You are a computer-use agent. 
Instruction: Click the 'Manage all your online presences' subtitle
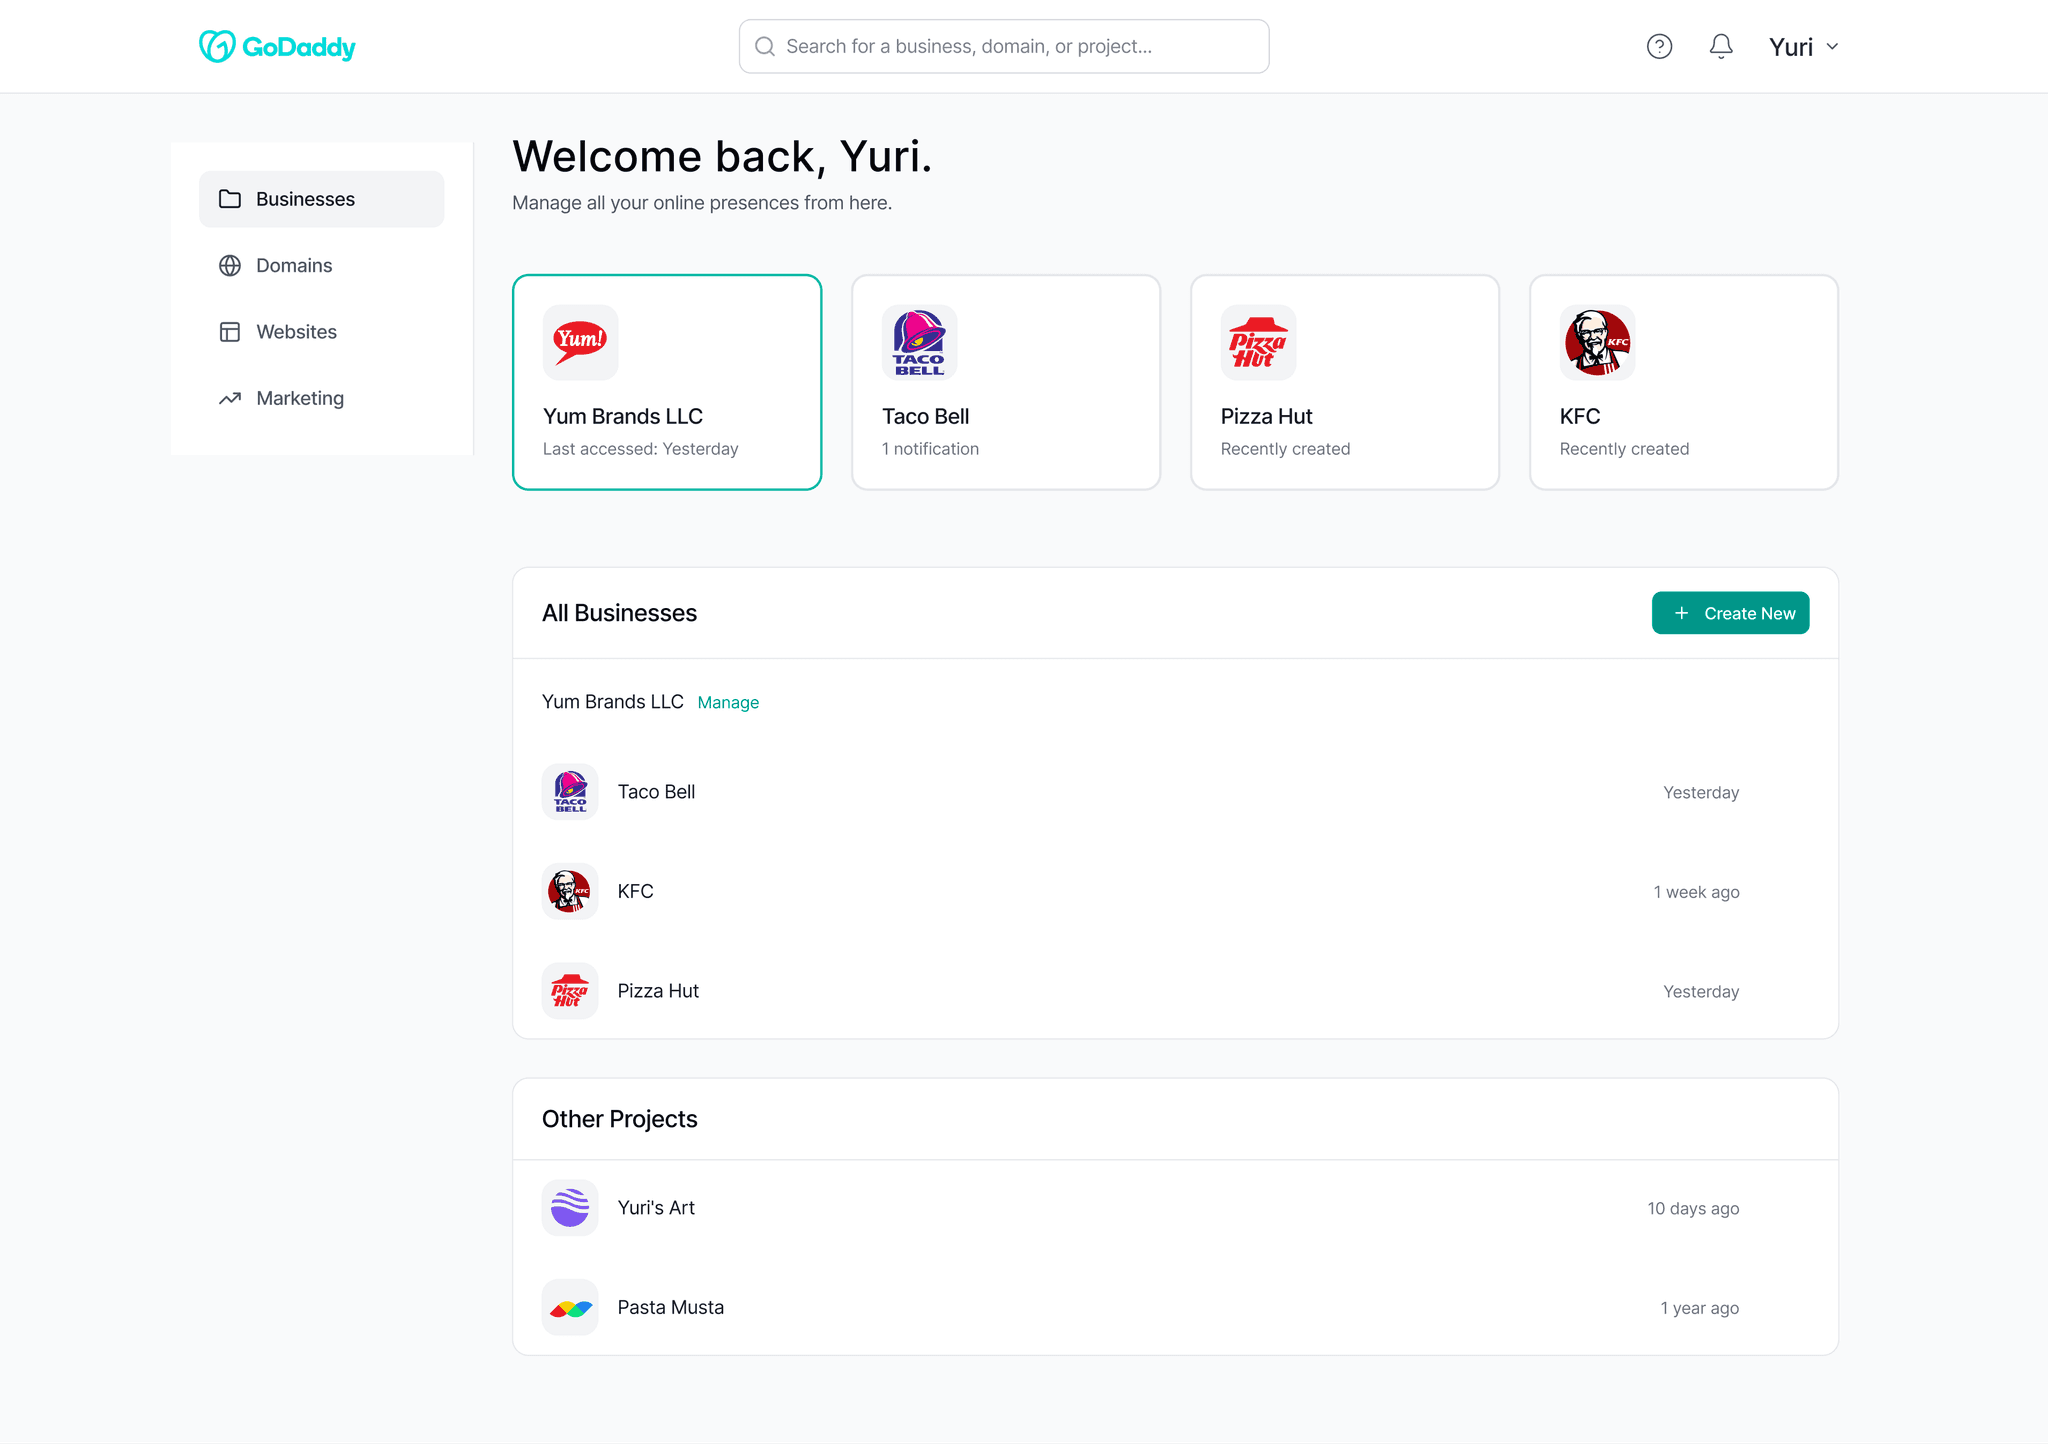[702, 203]
